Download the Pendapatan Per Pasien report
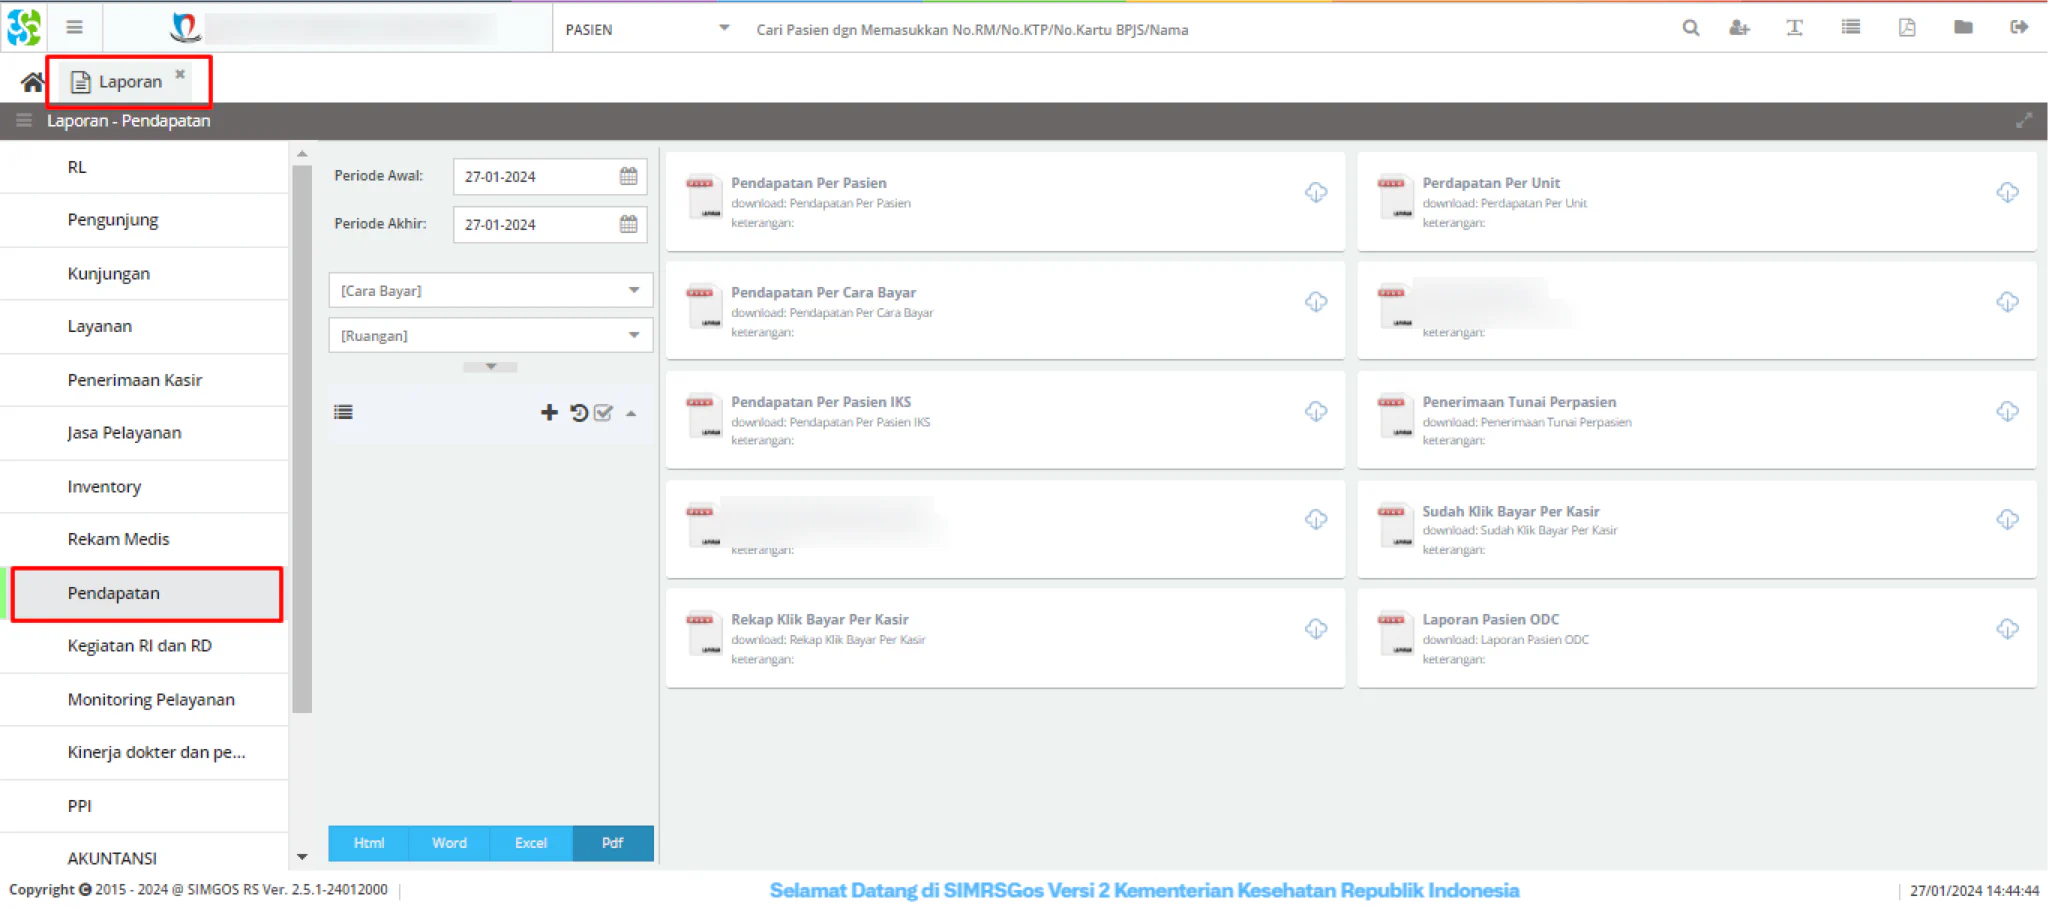Screen dimensions: 2048x908 pos(1316,192)
